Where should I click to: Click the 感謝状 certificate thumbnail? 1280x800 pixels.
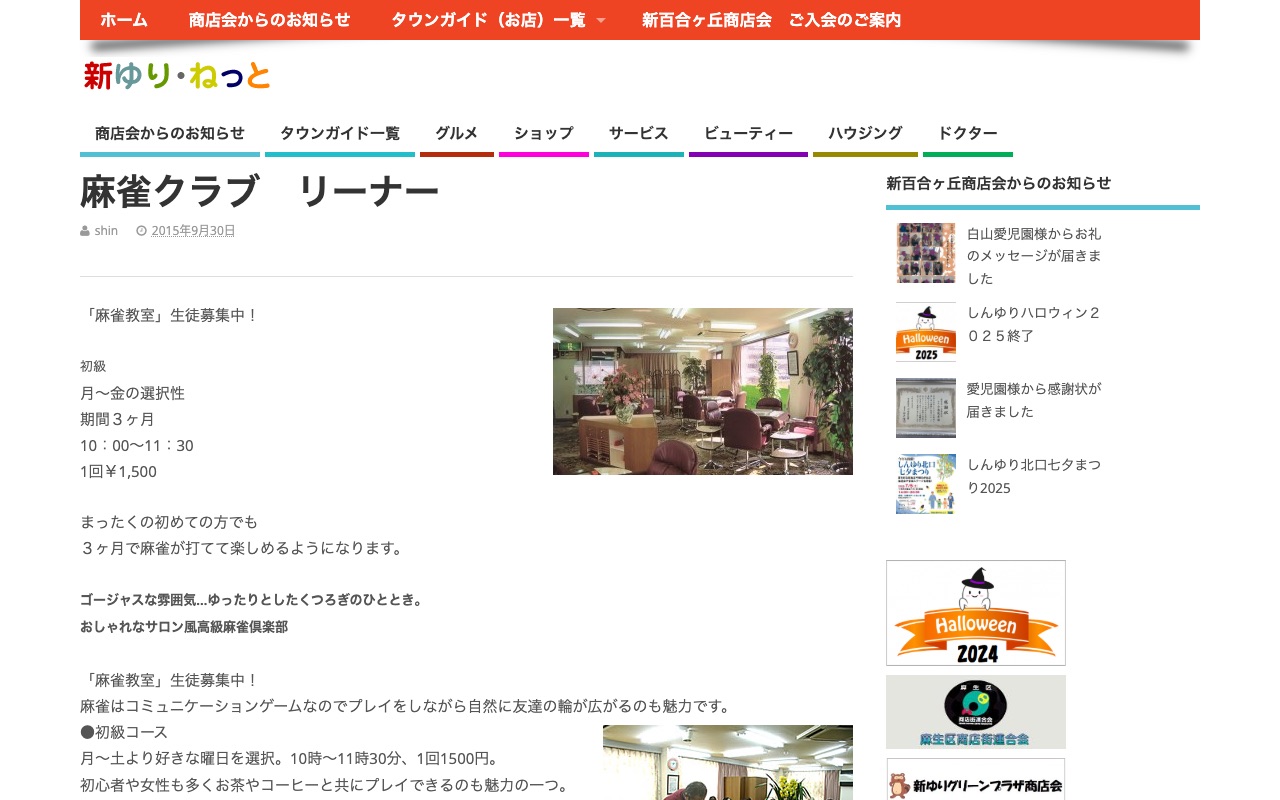[x=925, y=407]
